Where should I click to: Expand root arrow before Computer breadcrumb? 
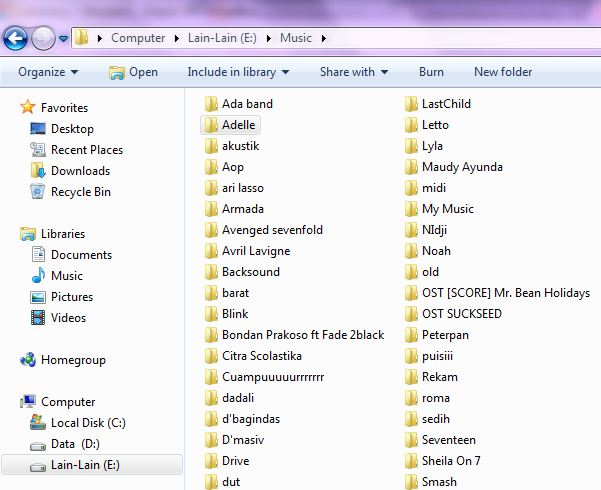point(100,38)
